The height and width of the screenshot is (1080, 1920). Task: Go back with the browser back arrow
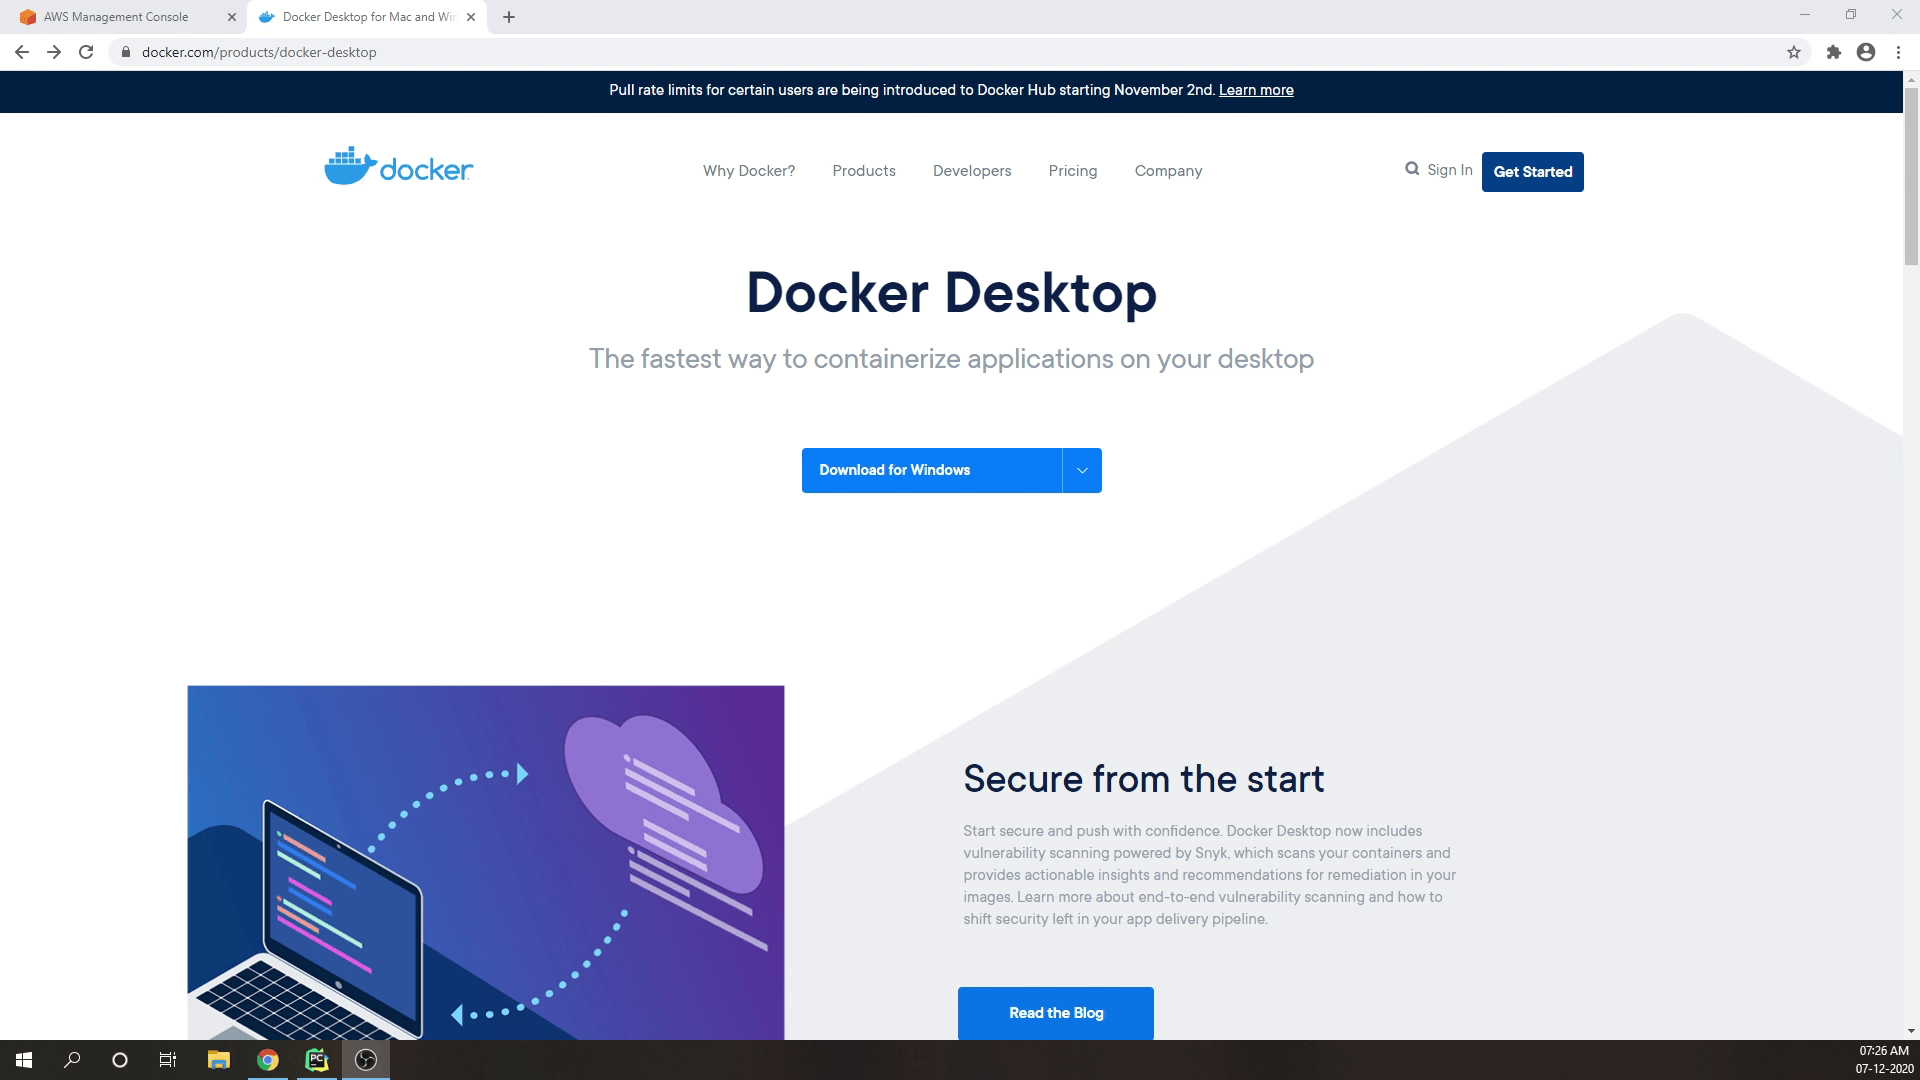point(22,52)
